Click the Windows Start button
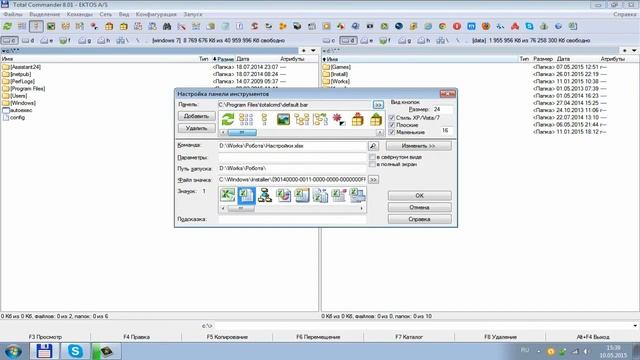 pos(13,351)
